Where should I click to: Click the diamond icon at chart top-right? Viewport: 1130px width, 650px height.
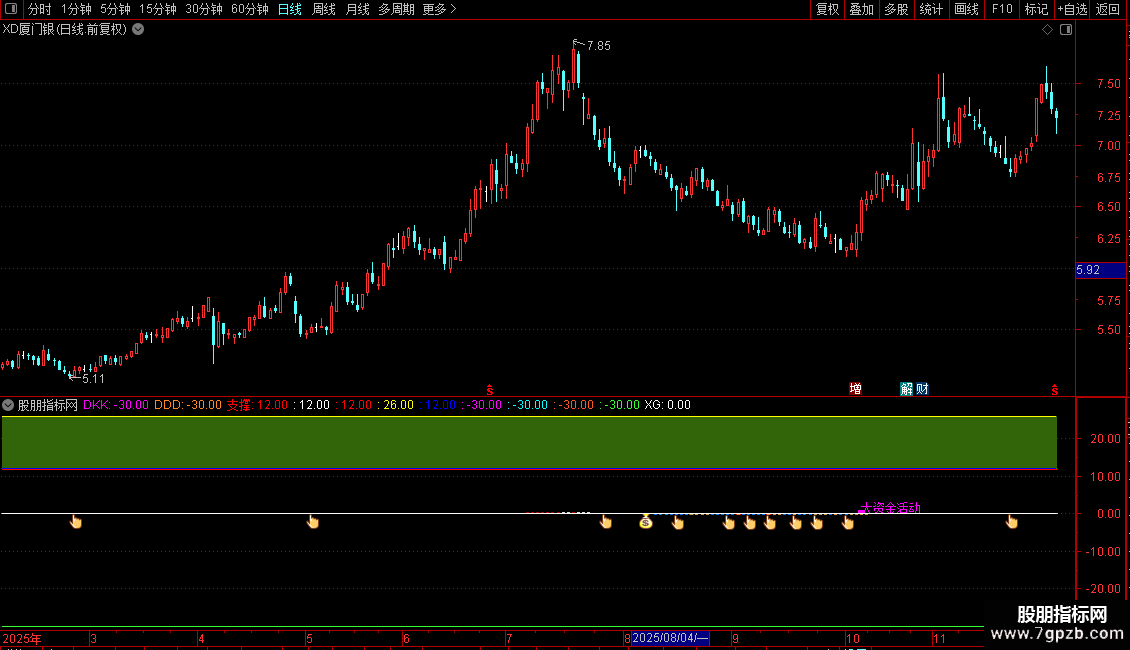(1047, 30)
